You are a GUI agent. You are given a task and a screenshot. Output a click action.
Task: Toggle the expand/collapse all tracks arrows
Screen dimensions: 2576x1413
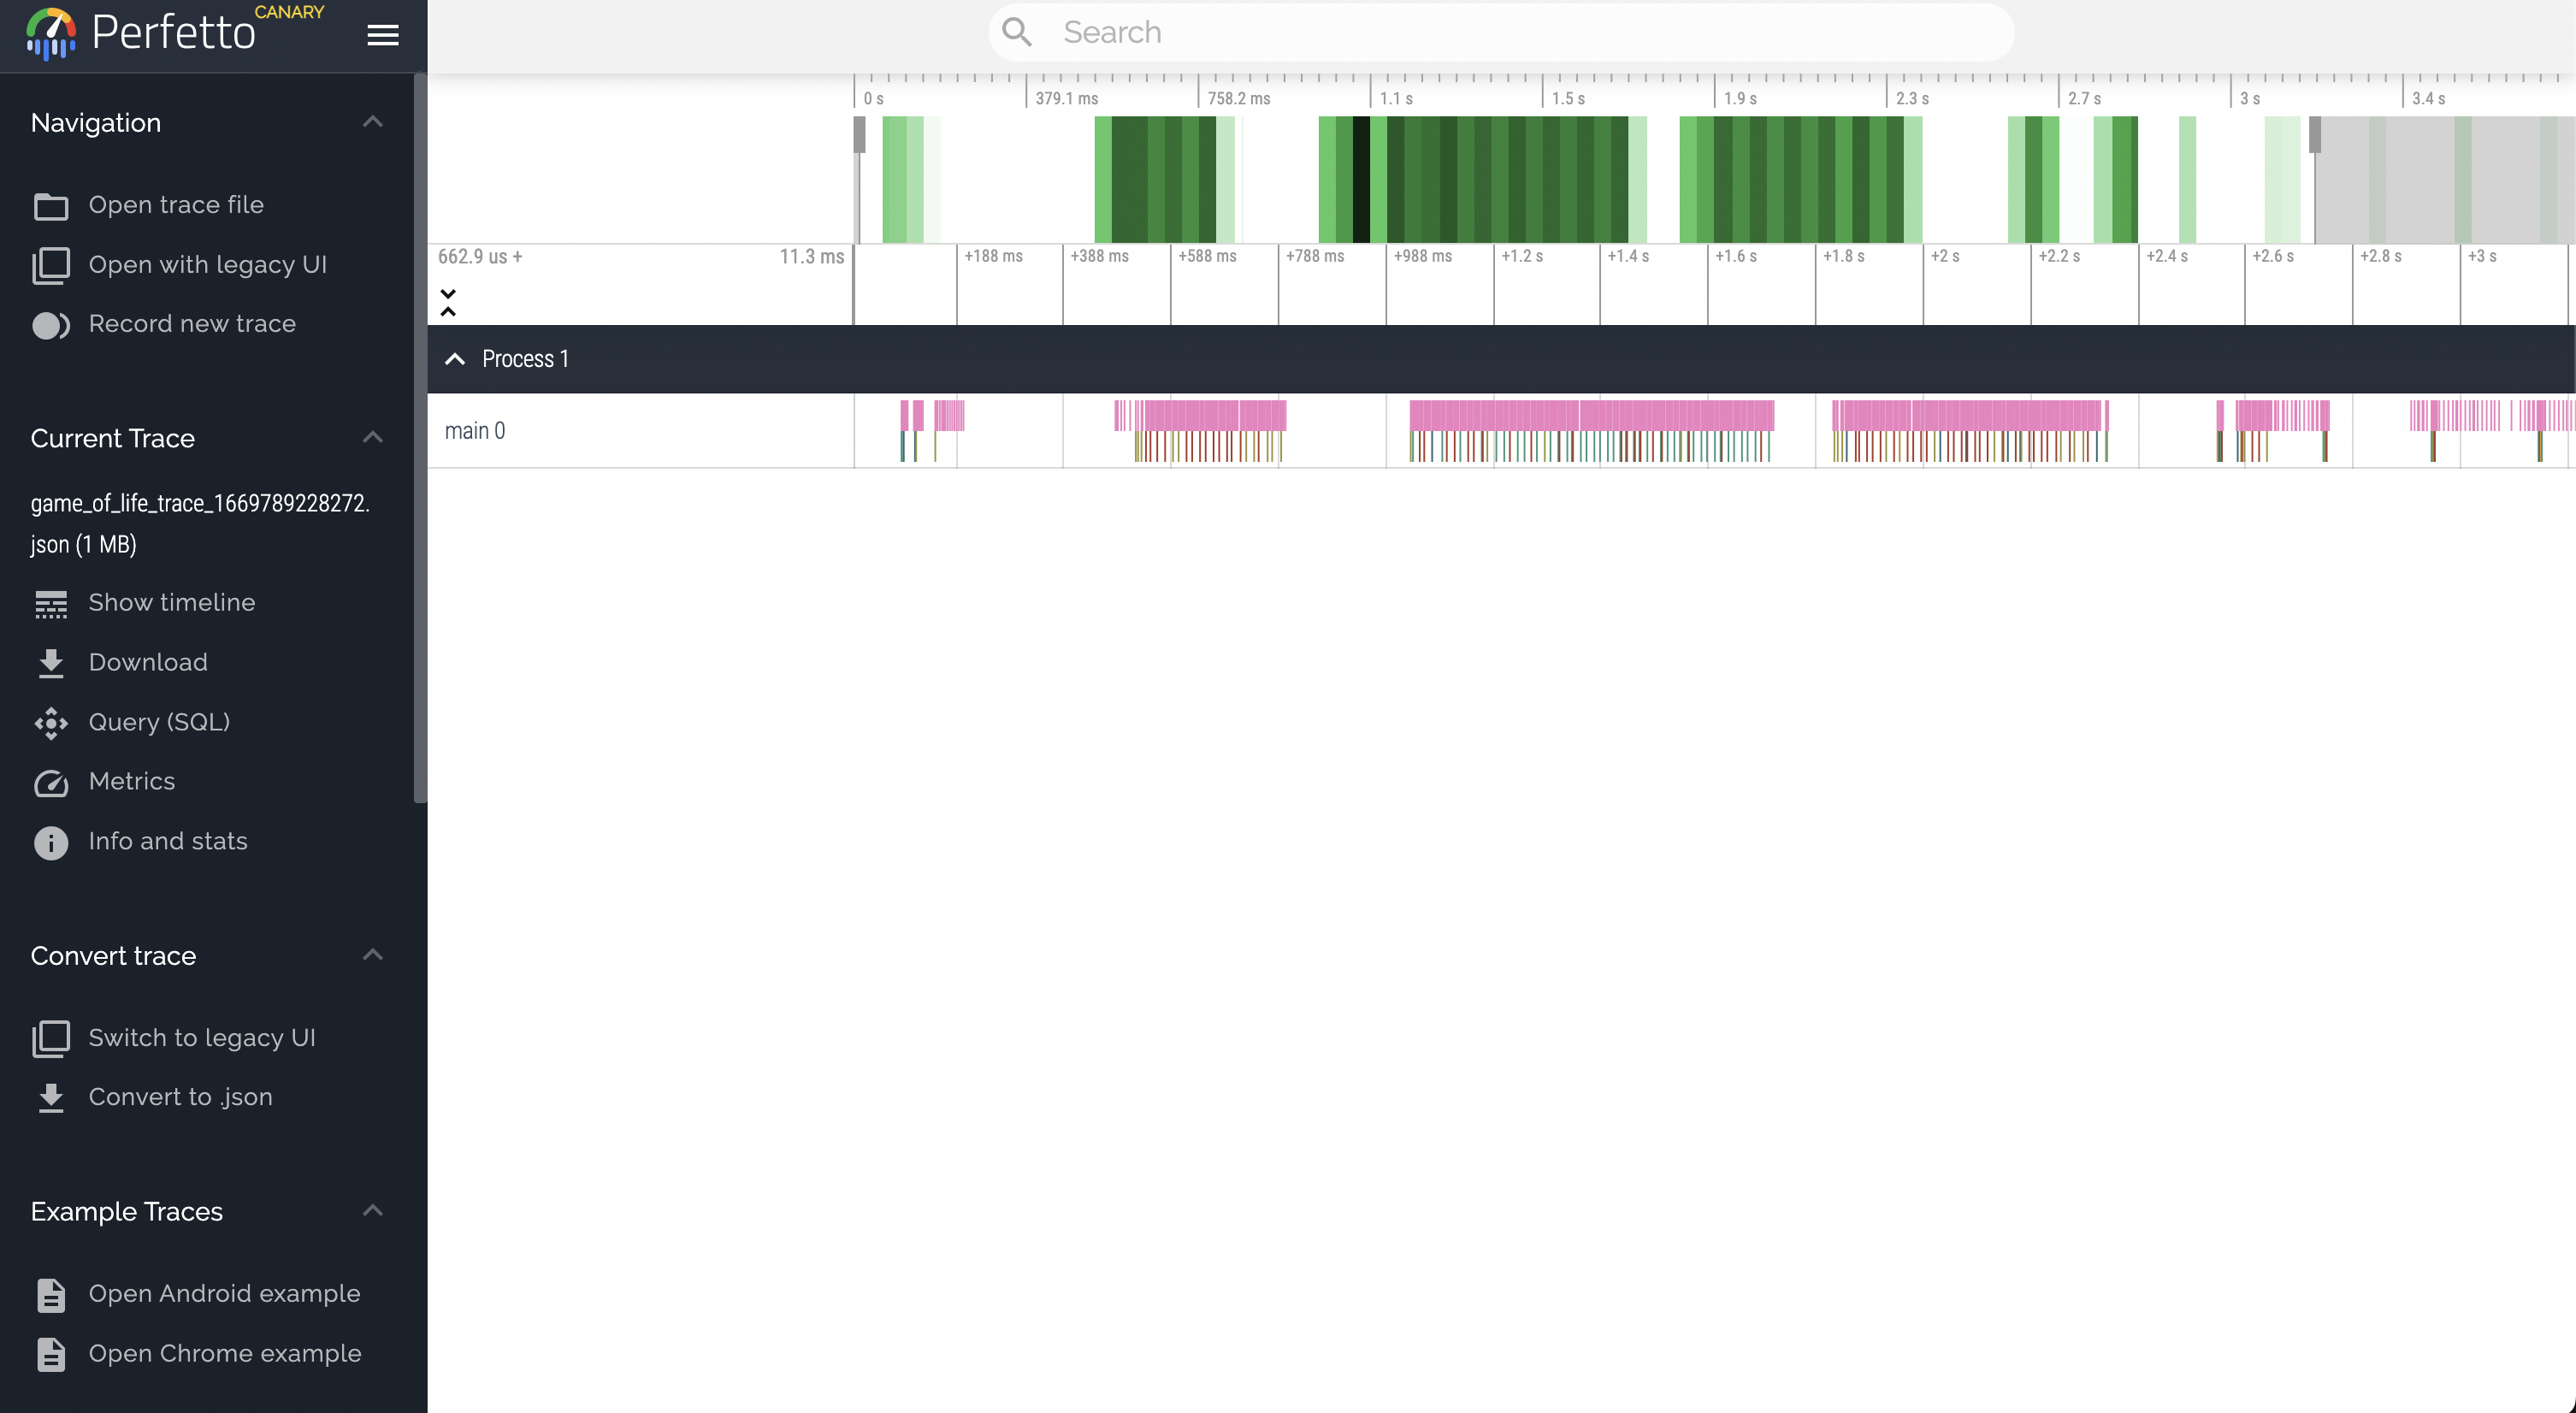tap(448, 302)
